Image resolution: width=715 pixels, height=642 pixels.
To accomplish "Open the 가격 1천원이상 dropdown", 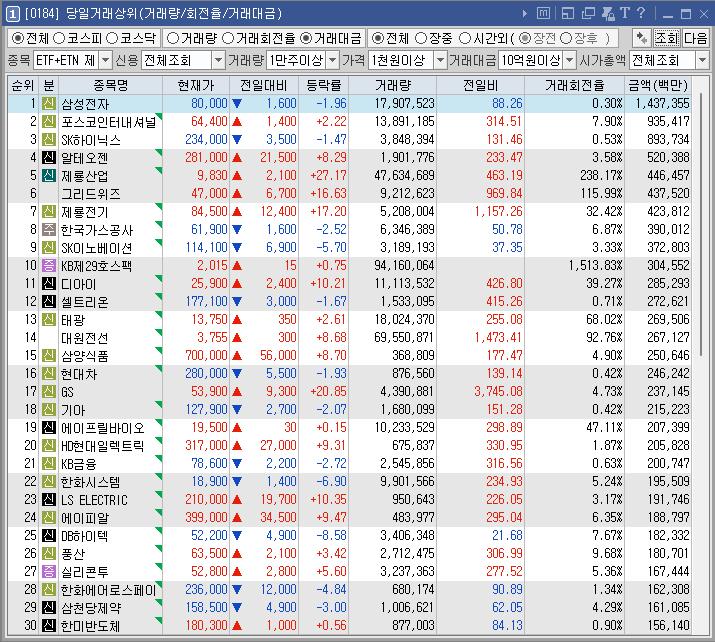I will click(440, 60).
